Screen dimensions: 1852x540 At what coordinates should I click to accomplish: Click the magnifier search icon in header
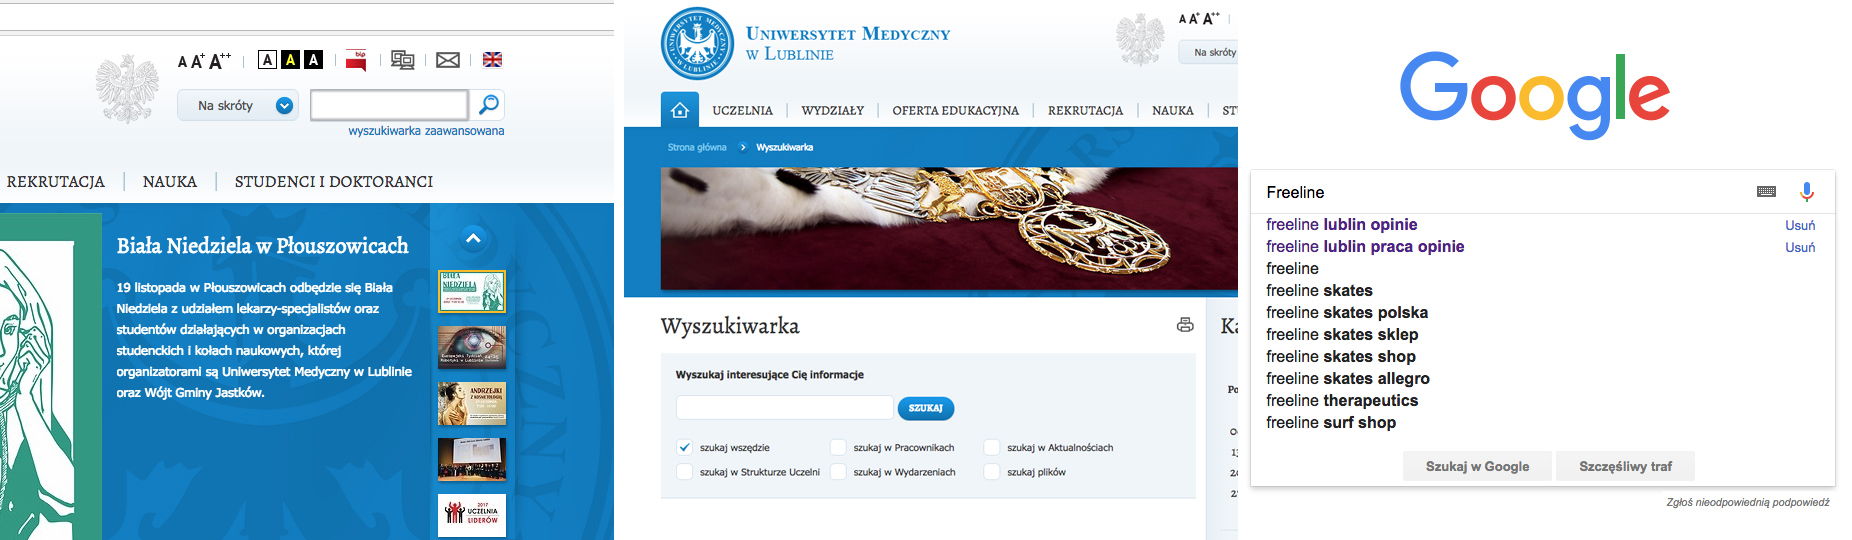(489, 105)
